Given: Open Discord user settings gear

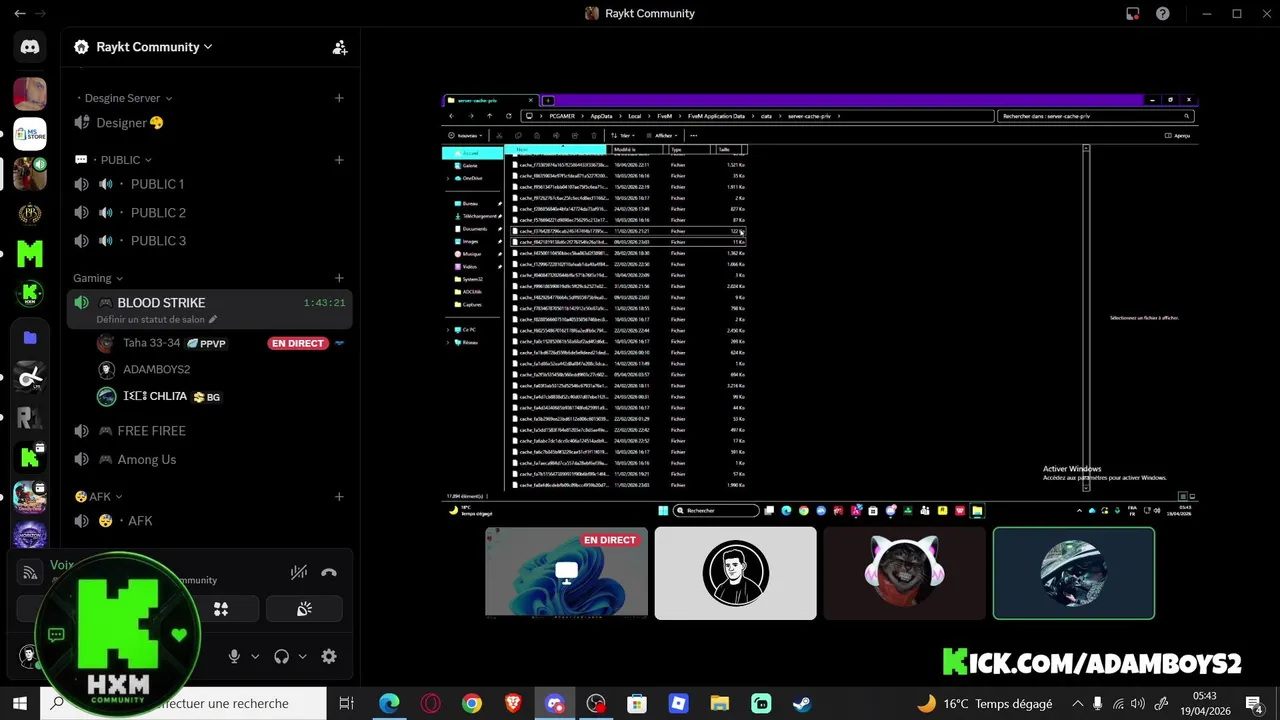Looking at the screenshot, I should coord(329,656).
